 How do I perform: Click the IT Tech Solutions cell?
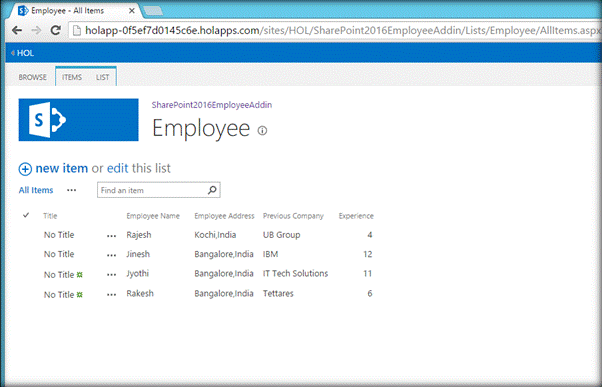(x=296, y=273)
